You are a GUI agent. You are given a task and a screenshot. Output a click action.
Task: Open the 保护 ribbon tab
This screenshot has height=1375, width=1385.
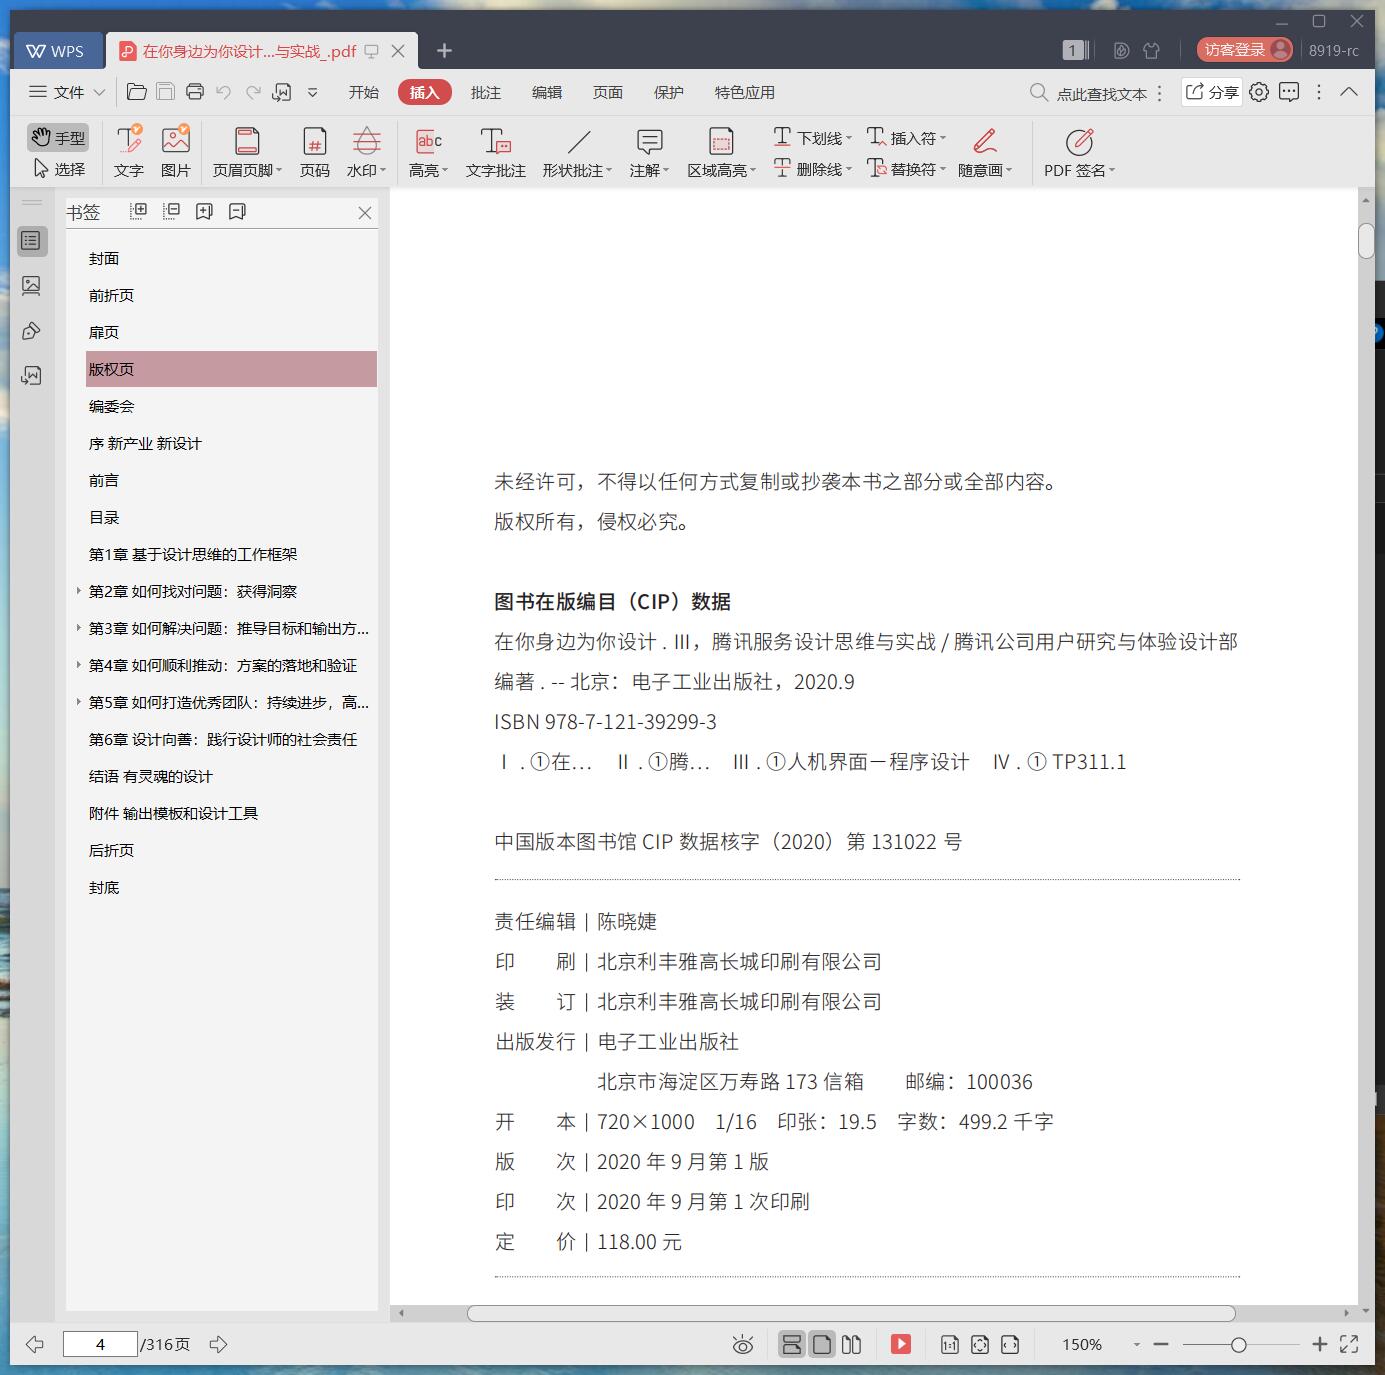click(x=669, y=92)
